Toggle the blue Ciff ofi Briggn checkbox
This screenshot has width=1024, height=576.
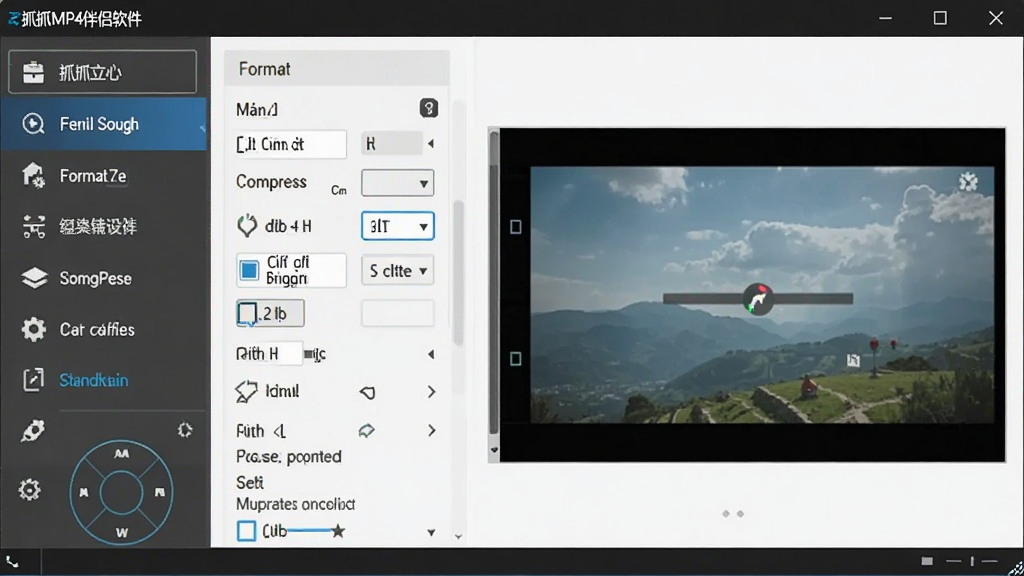coord(249,270)
